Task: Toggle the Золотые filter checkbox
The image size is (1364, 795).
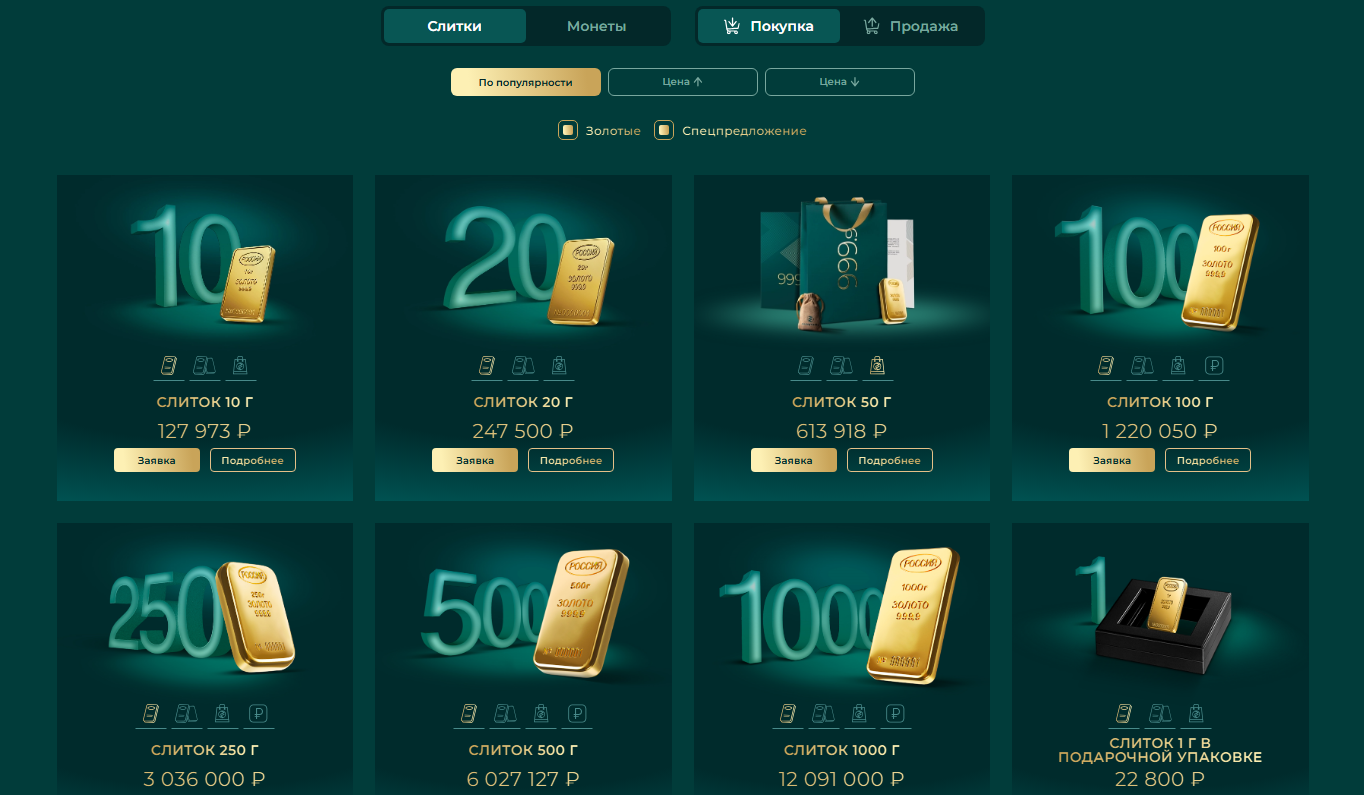Action: [567, 130]
